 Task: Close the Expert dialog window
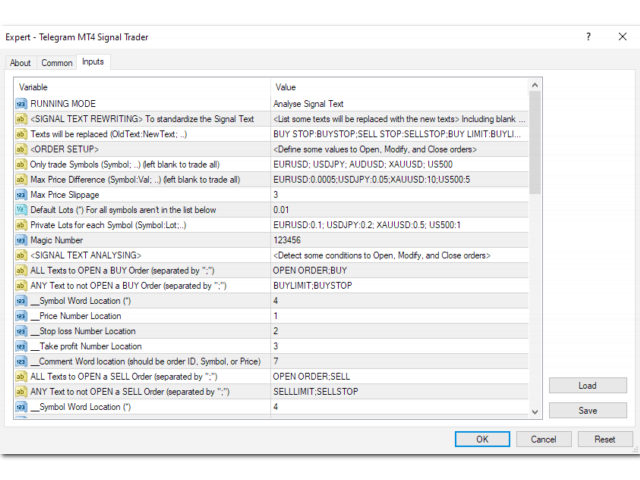(x=622, y=37)
